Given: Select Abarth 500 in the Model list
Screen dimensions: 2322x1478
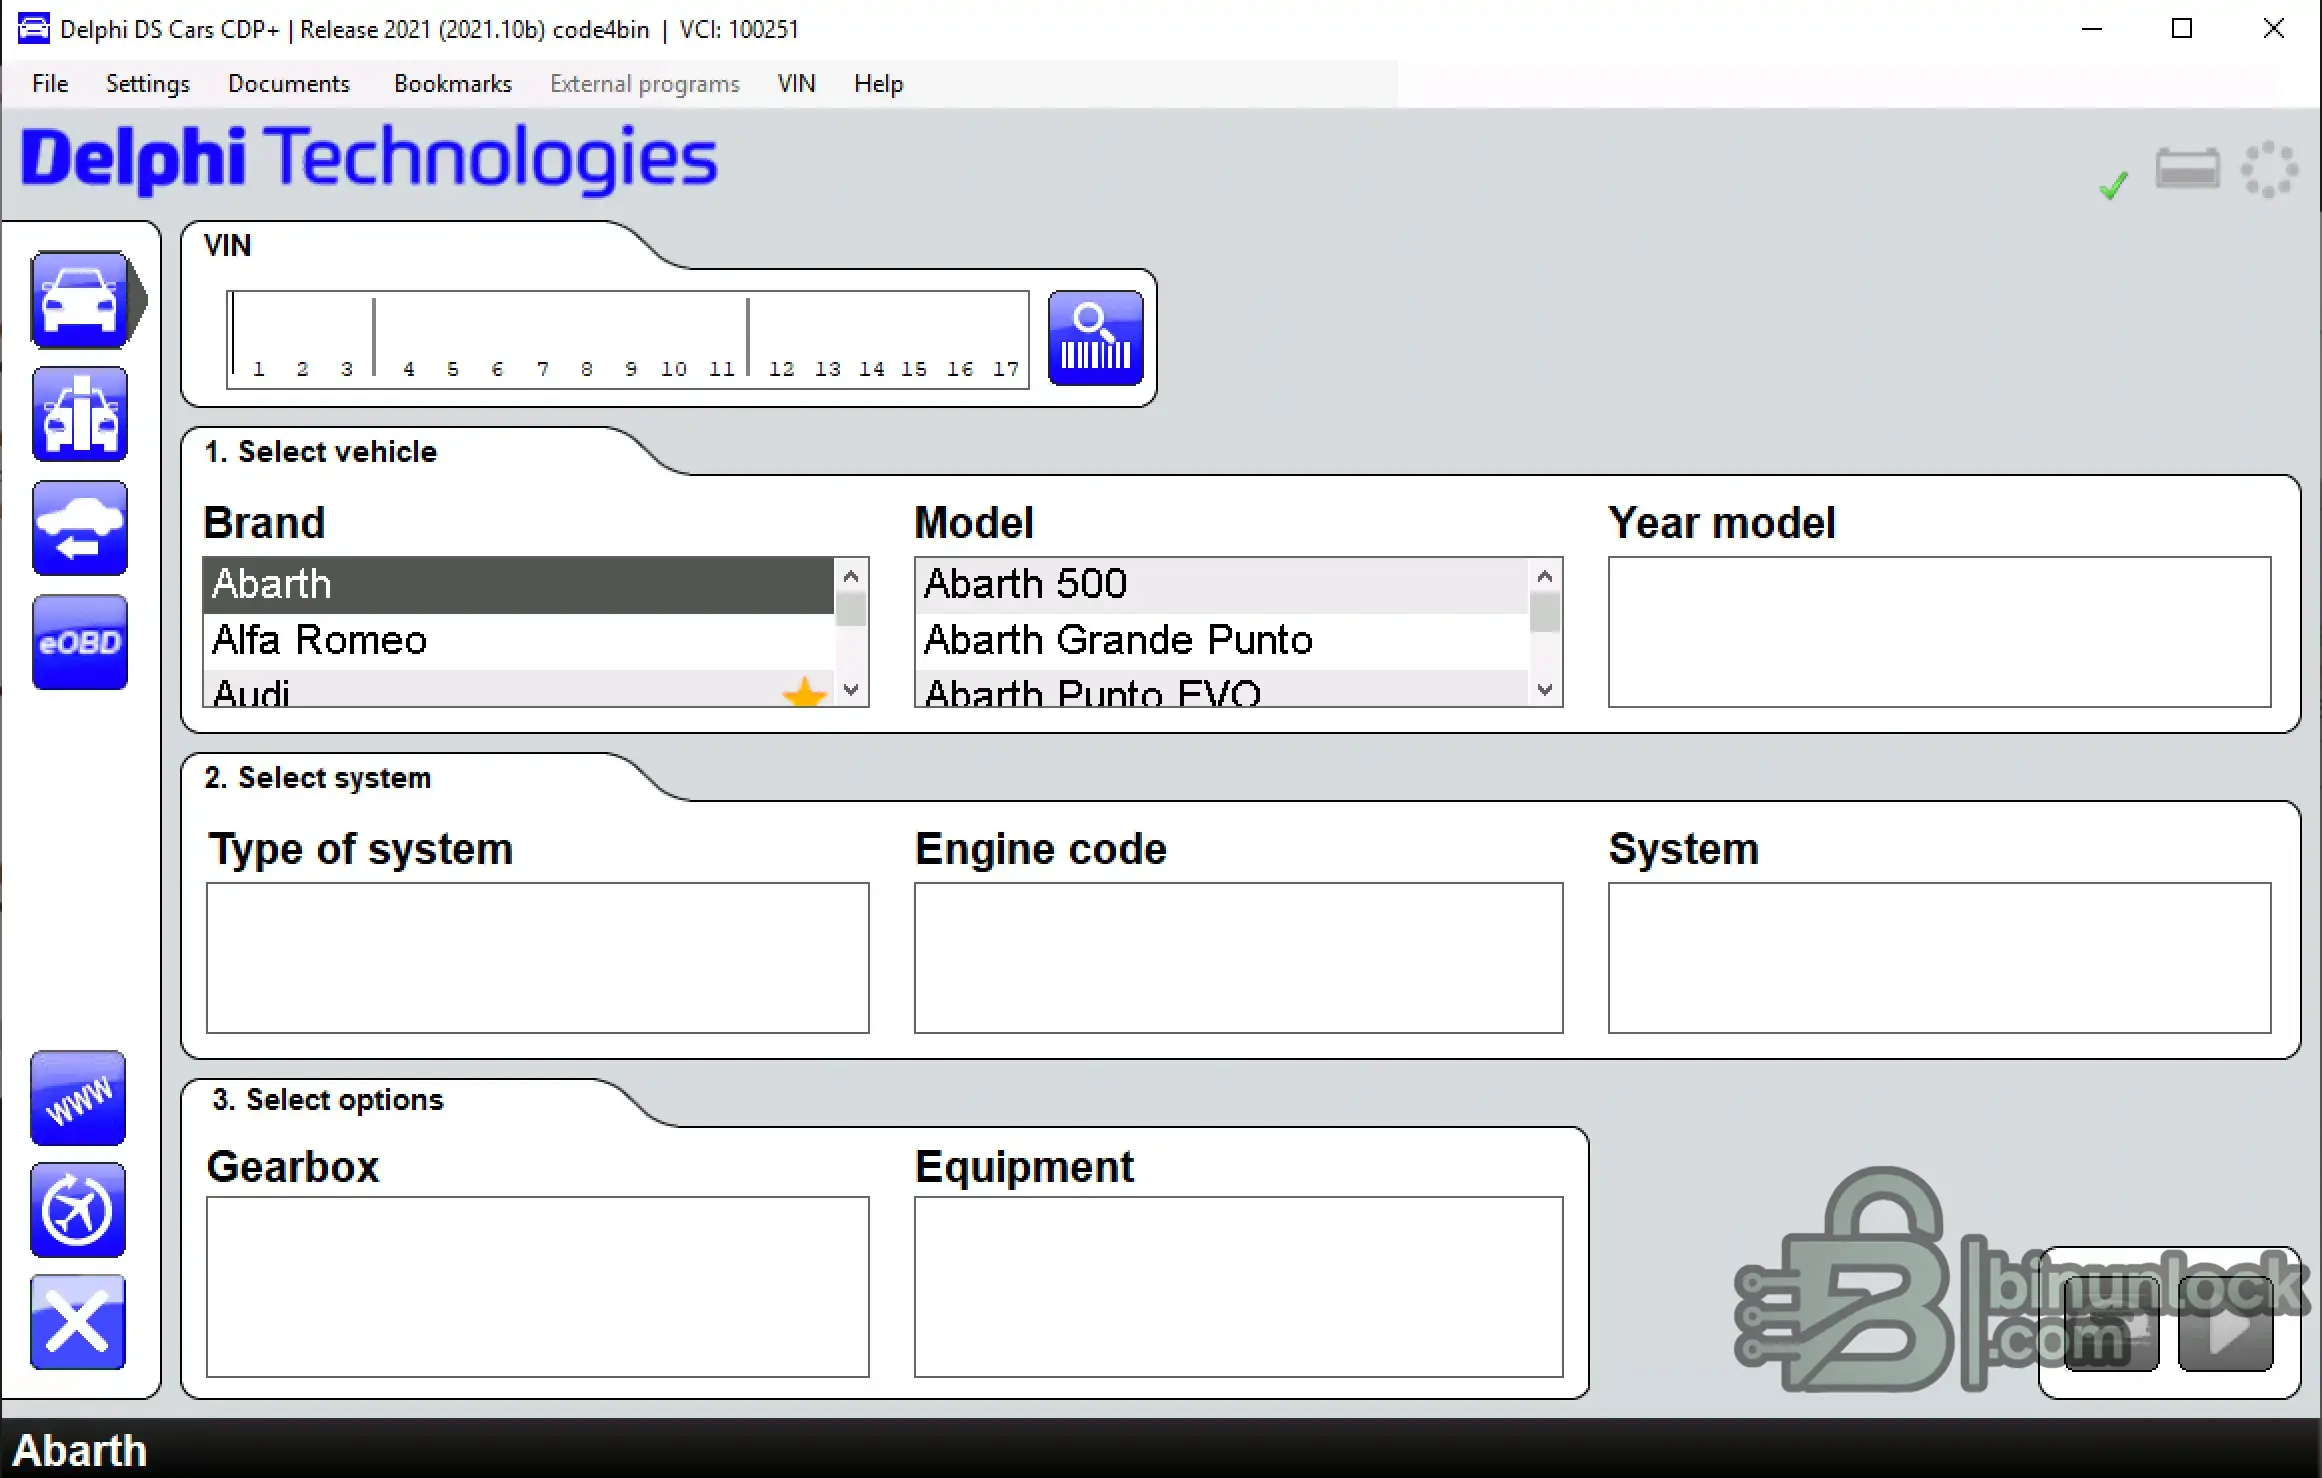Looking at the screenshot, I should tap(1222, 585).
